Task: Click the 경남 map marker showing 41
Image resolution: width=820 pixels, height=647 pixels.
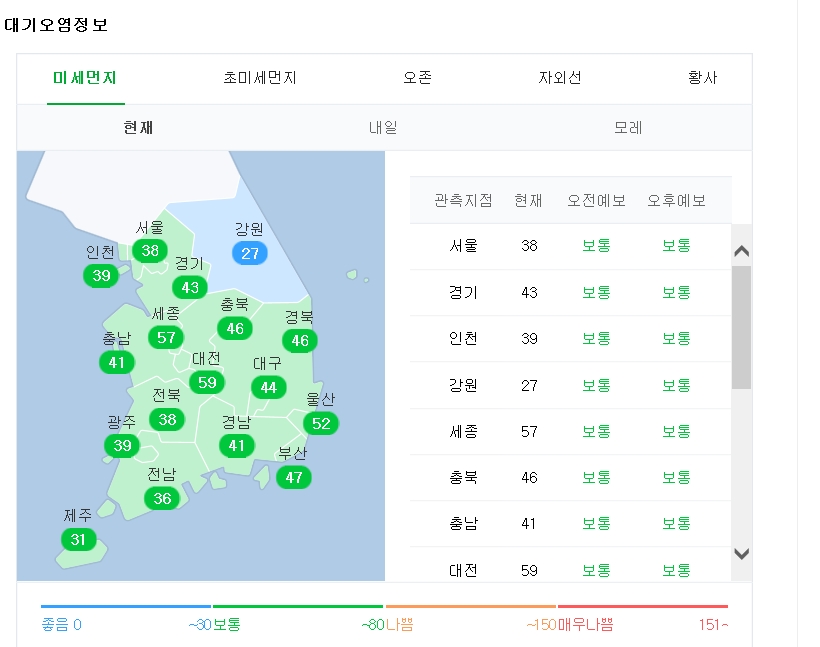Action: pos(236,446)
